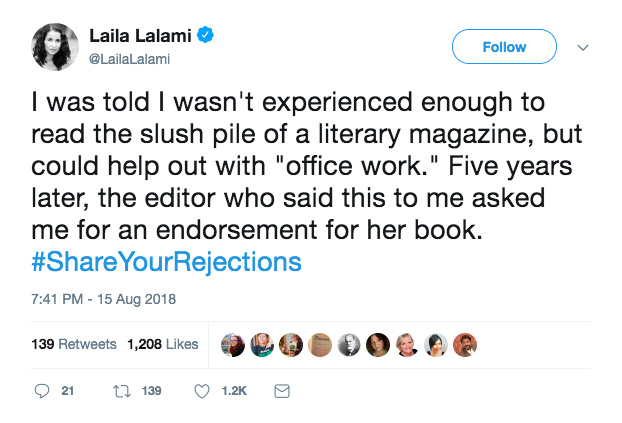Open the last liker avatar with bearded man

point(465,344)
